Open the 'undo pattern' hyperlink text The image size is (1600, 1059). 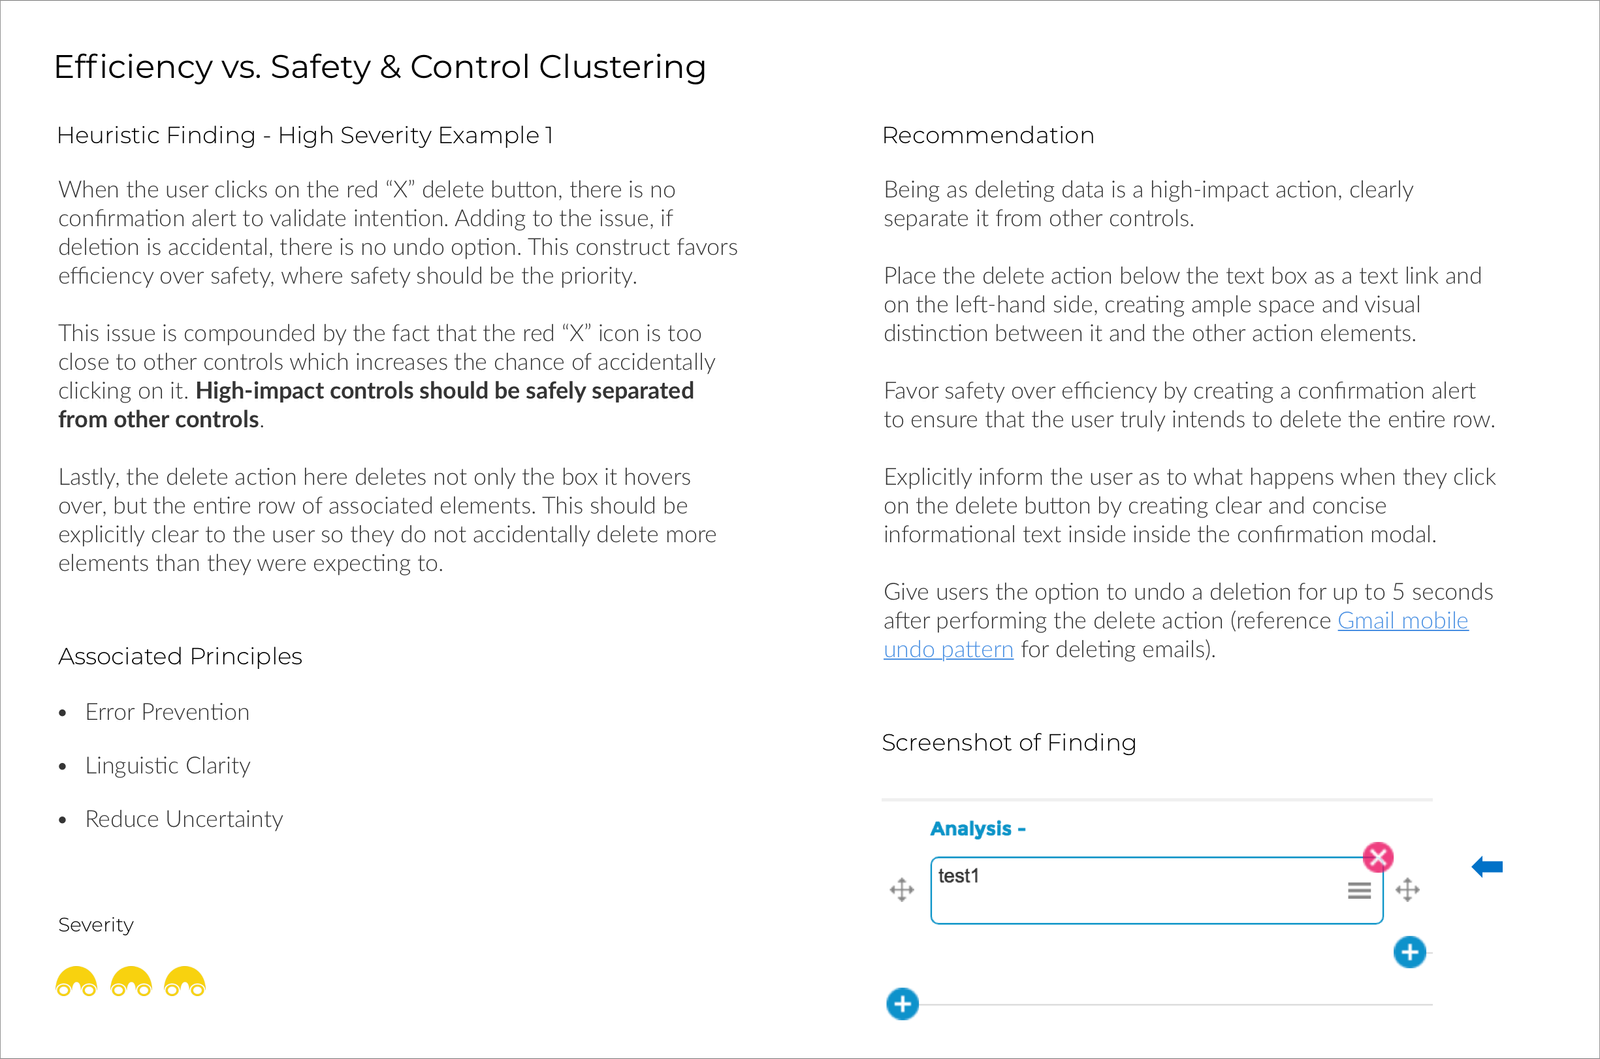point(948,650)
